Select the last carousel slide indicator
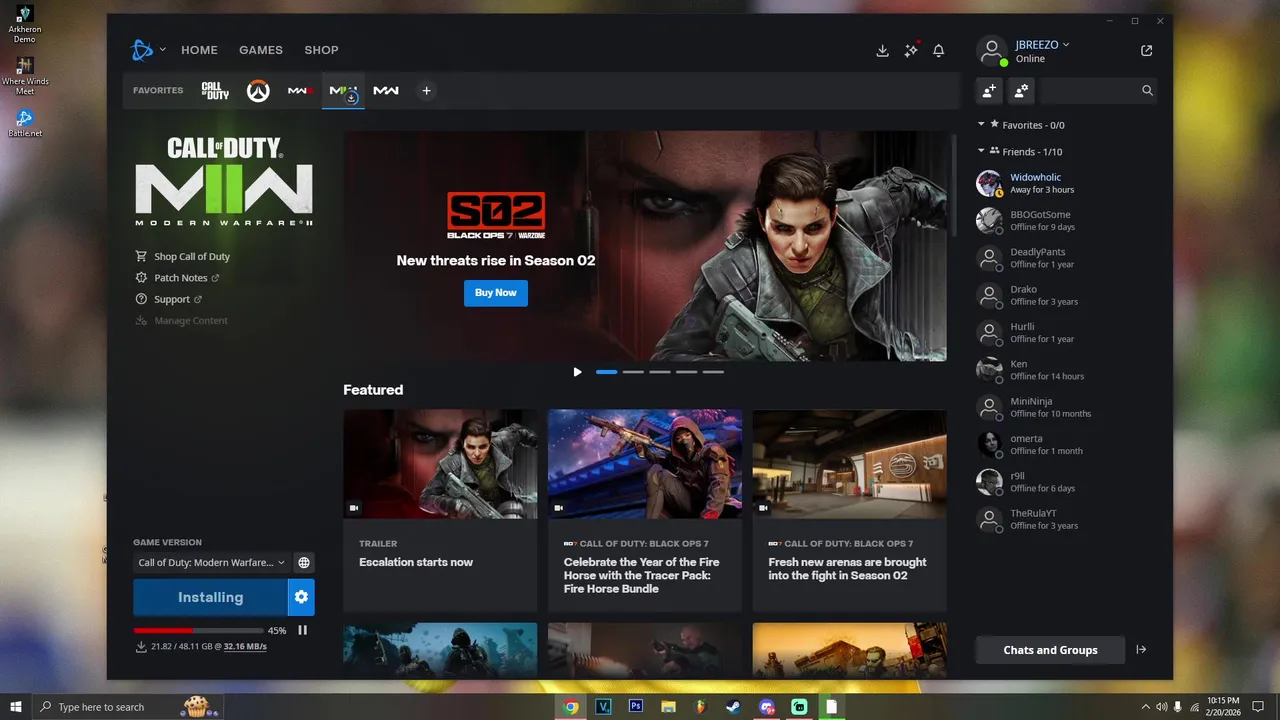1280x720 pixels. (x=713, y=372)
